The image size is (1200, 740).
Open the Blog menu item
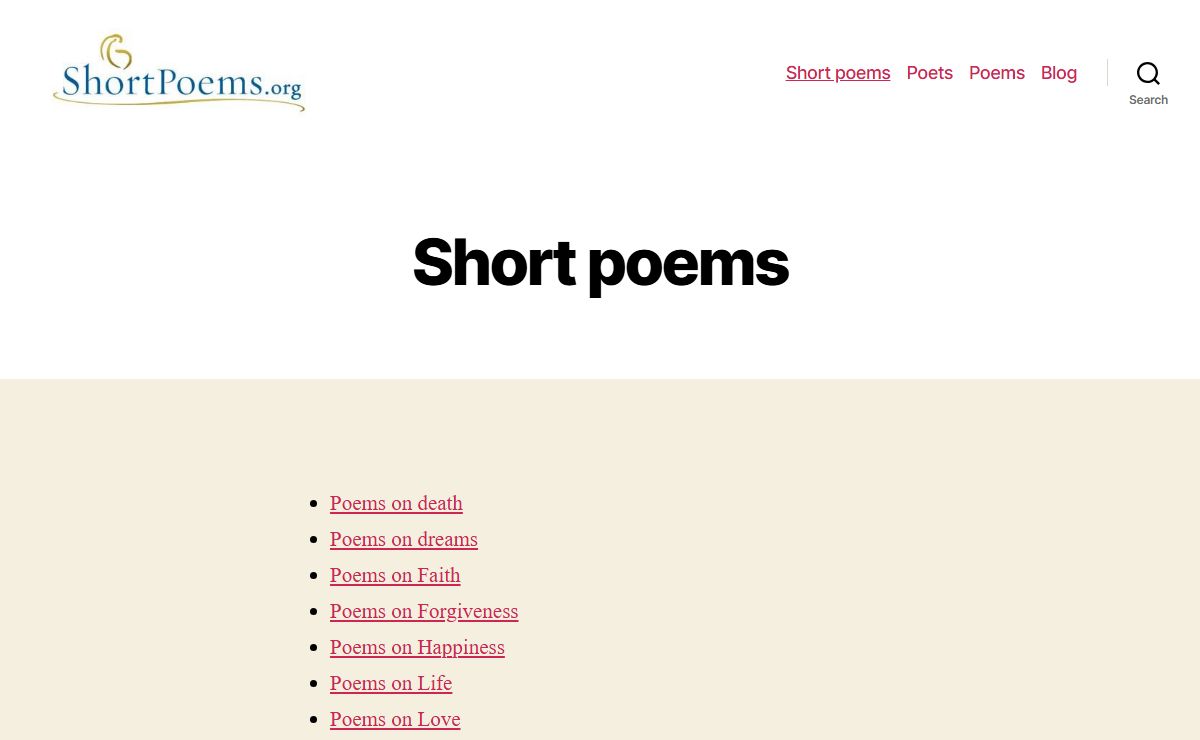click(1058, 73)
